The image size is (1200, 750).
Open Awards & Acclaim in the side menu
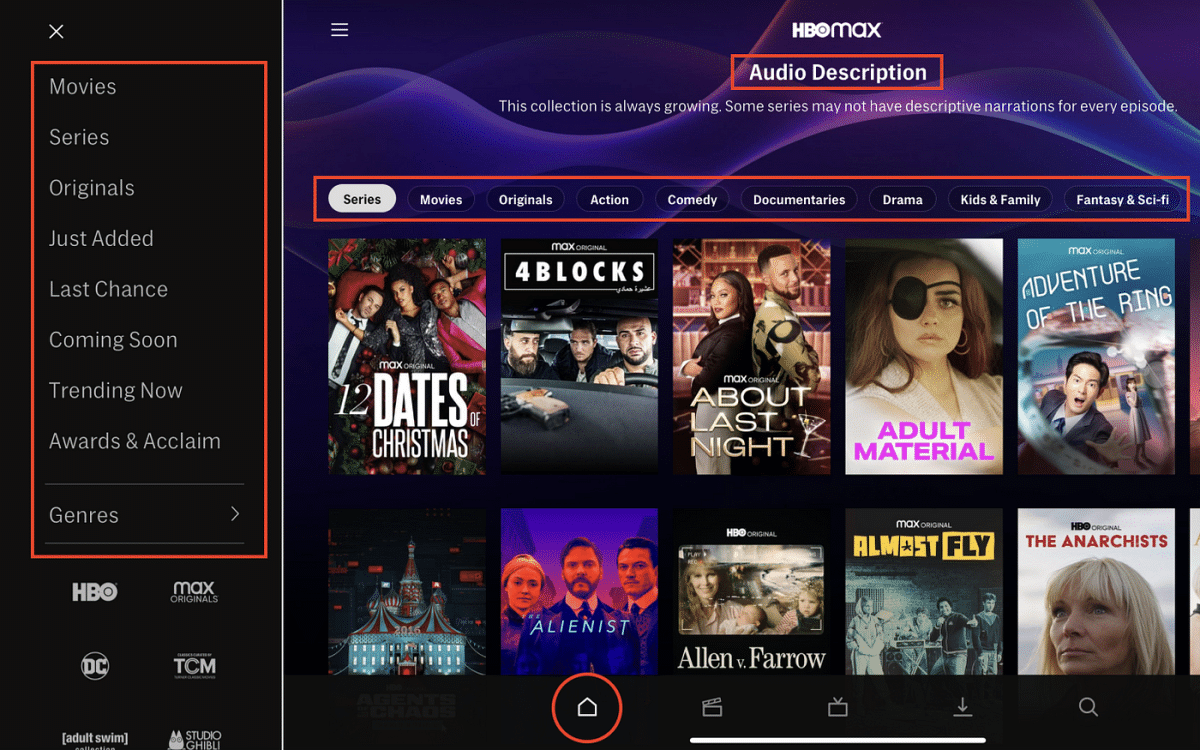pos(135,442)
